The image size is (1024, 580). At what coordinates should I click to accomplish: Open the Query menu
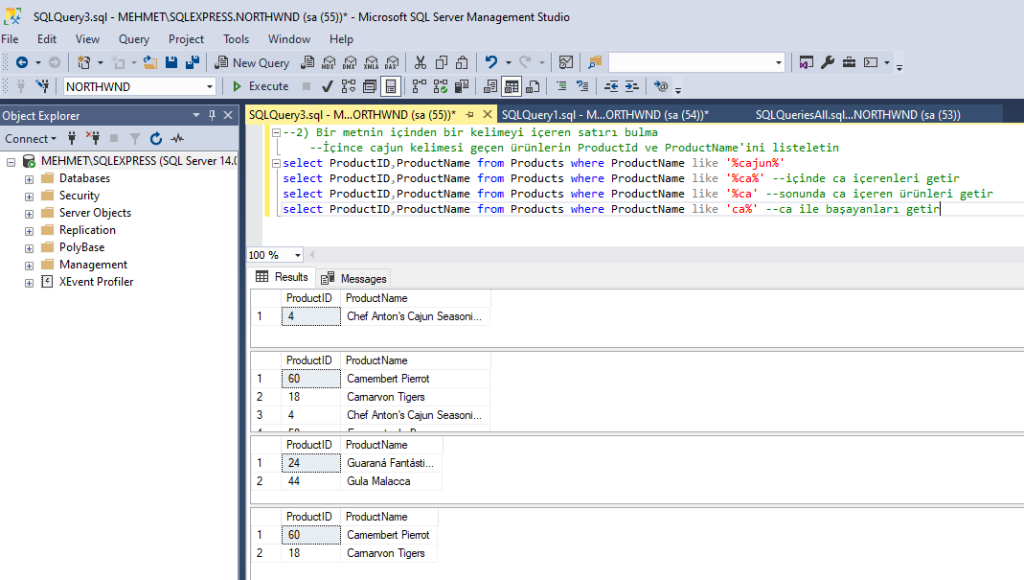coord(134,39)
